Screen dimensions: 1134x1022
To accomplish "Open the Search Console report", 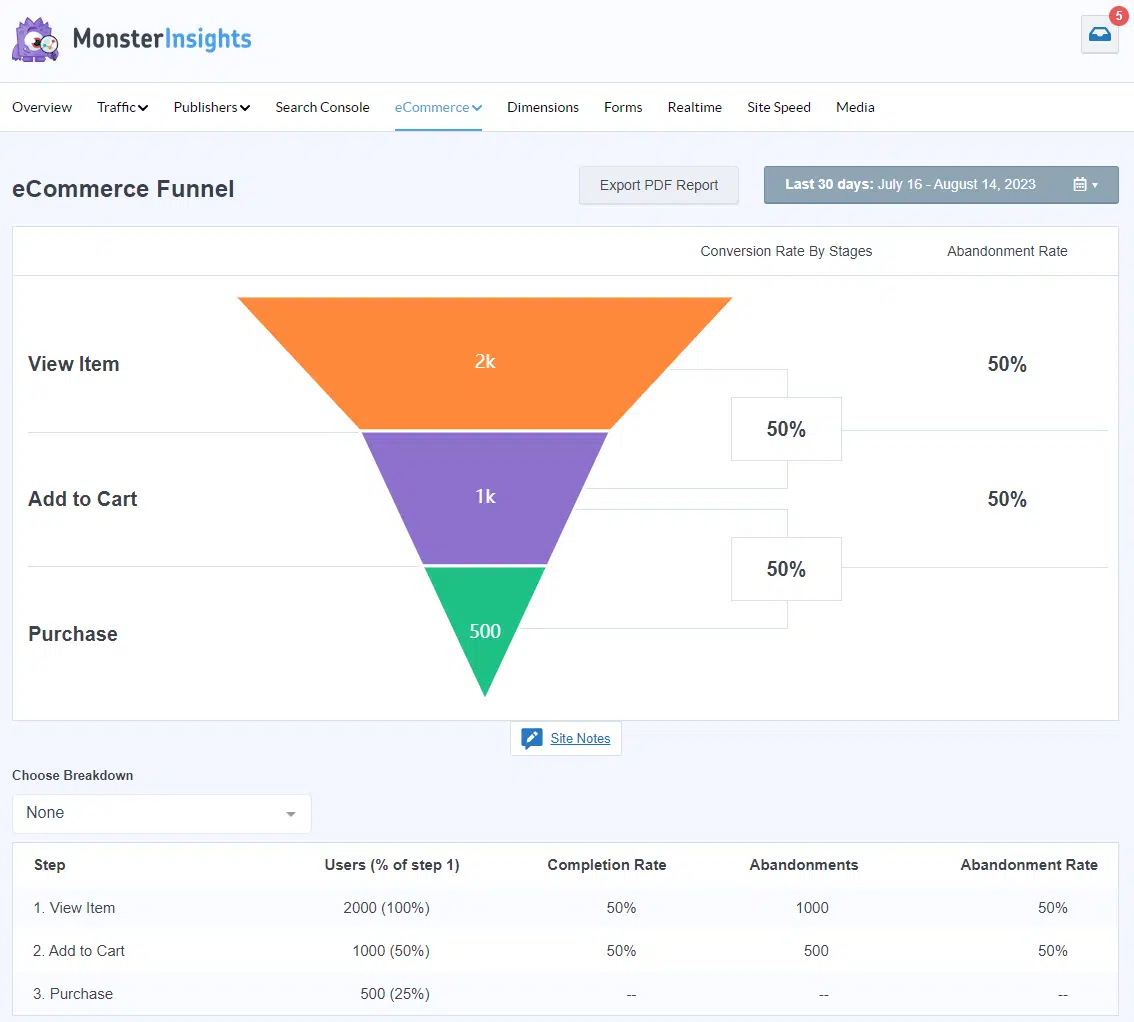I will (x=322, y=107).
